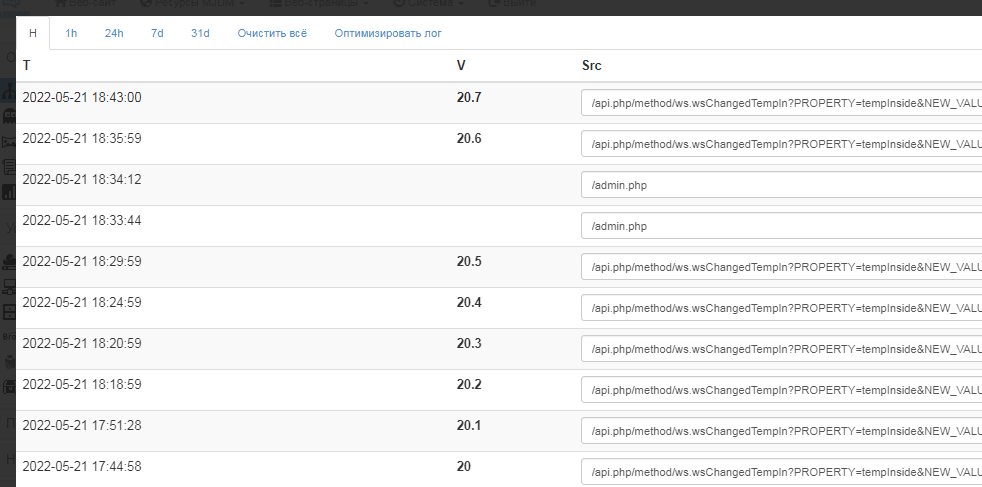Click the Src column header
Viewport: 982px width, 487px height.
(x=592, y=65)
